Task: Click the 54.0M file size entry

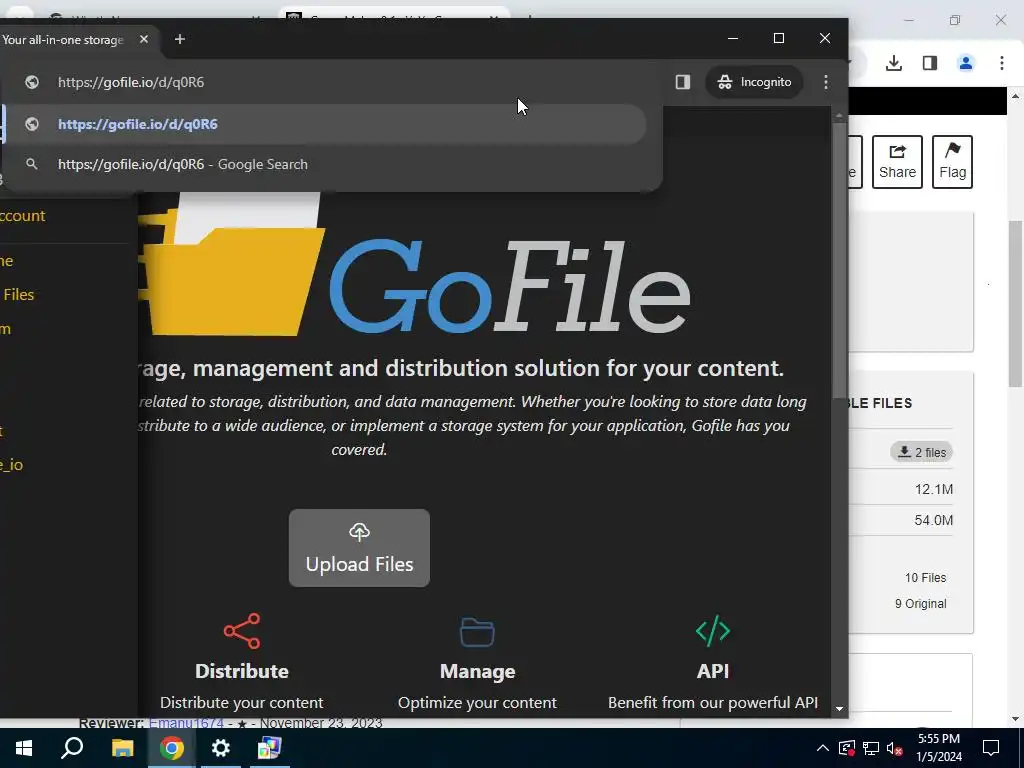Action: pos(934,520)
